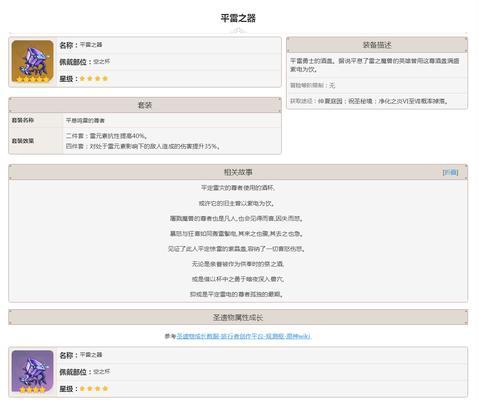Image resolution: width=478 pixels, height=400 pixels.
Task: Click the star rating in the bottom card
Action: click(94, 389)
